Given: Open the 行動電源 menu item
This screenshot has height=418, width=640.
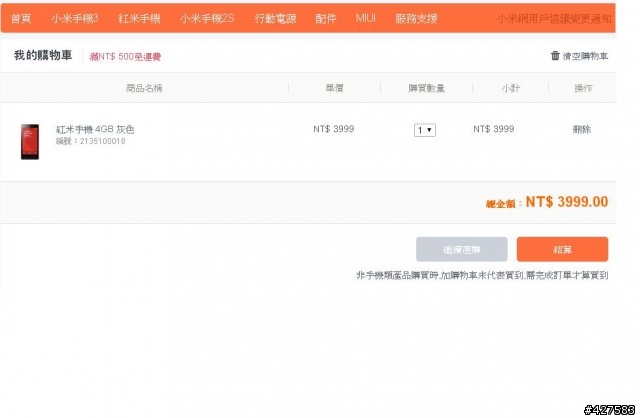Looking at the screenshot, I should tap(276, 18).
